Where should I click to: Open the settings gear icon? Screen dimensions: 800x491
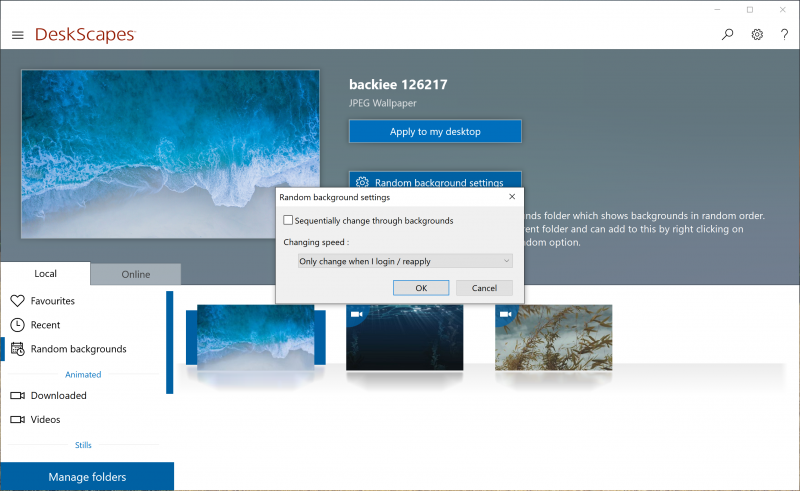(757, 34)
